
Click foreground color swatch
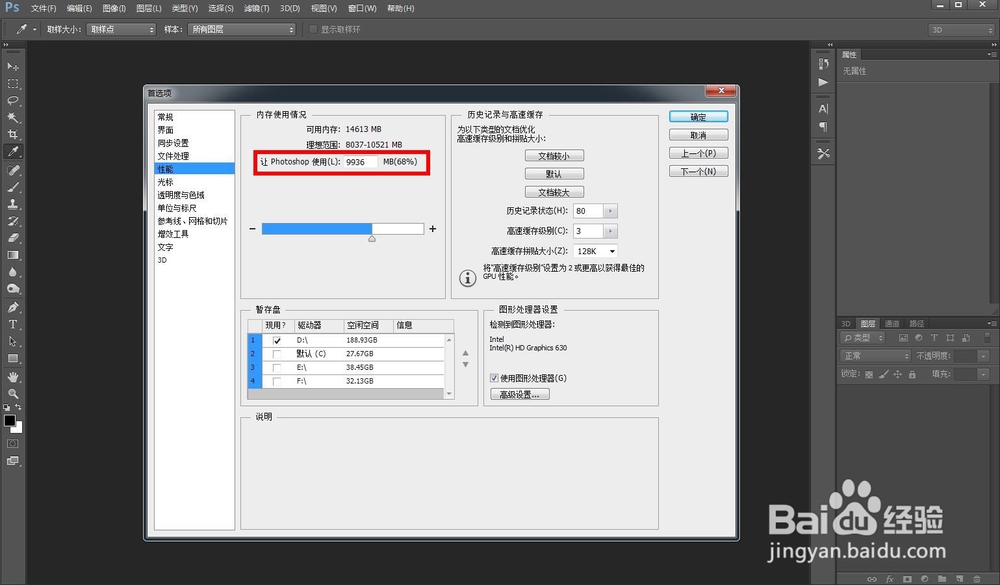pyautogui.click(x=10, y=420)
